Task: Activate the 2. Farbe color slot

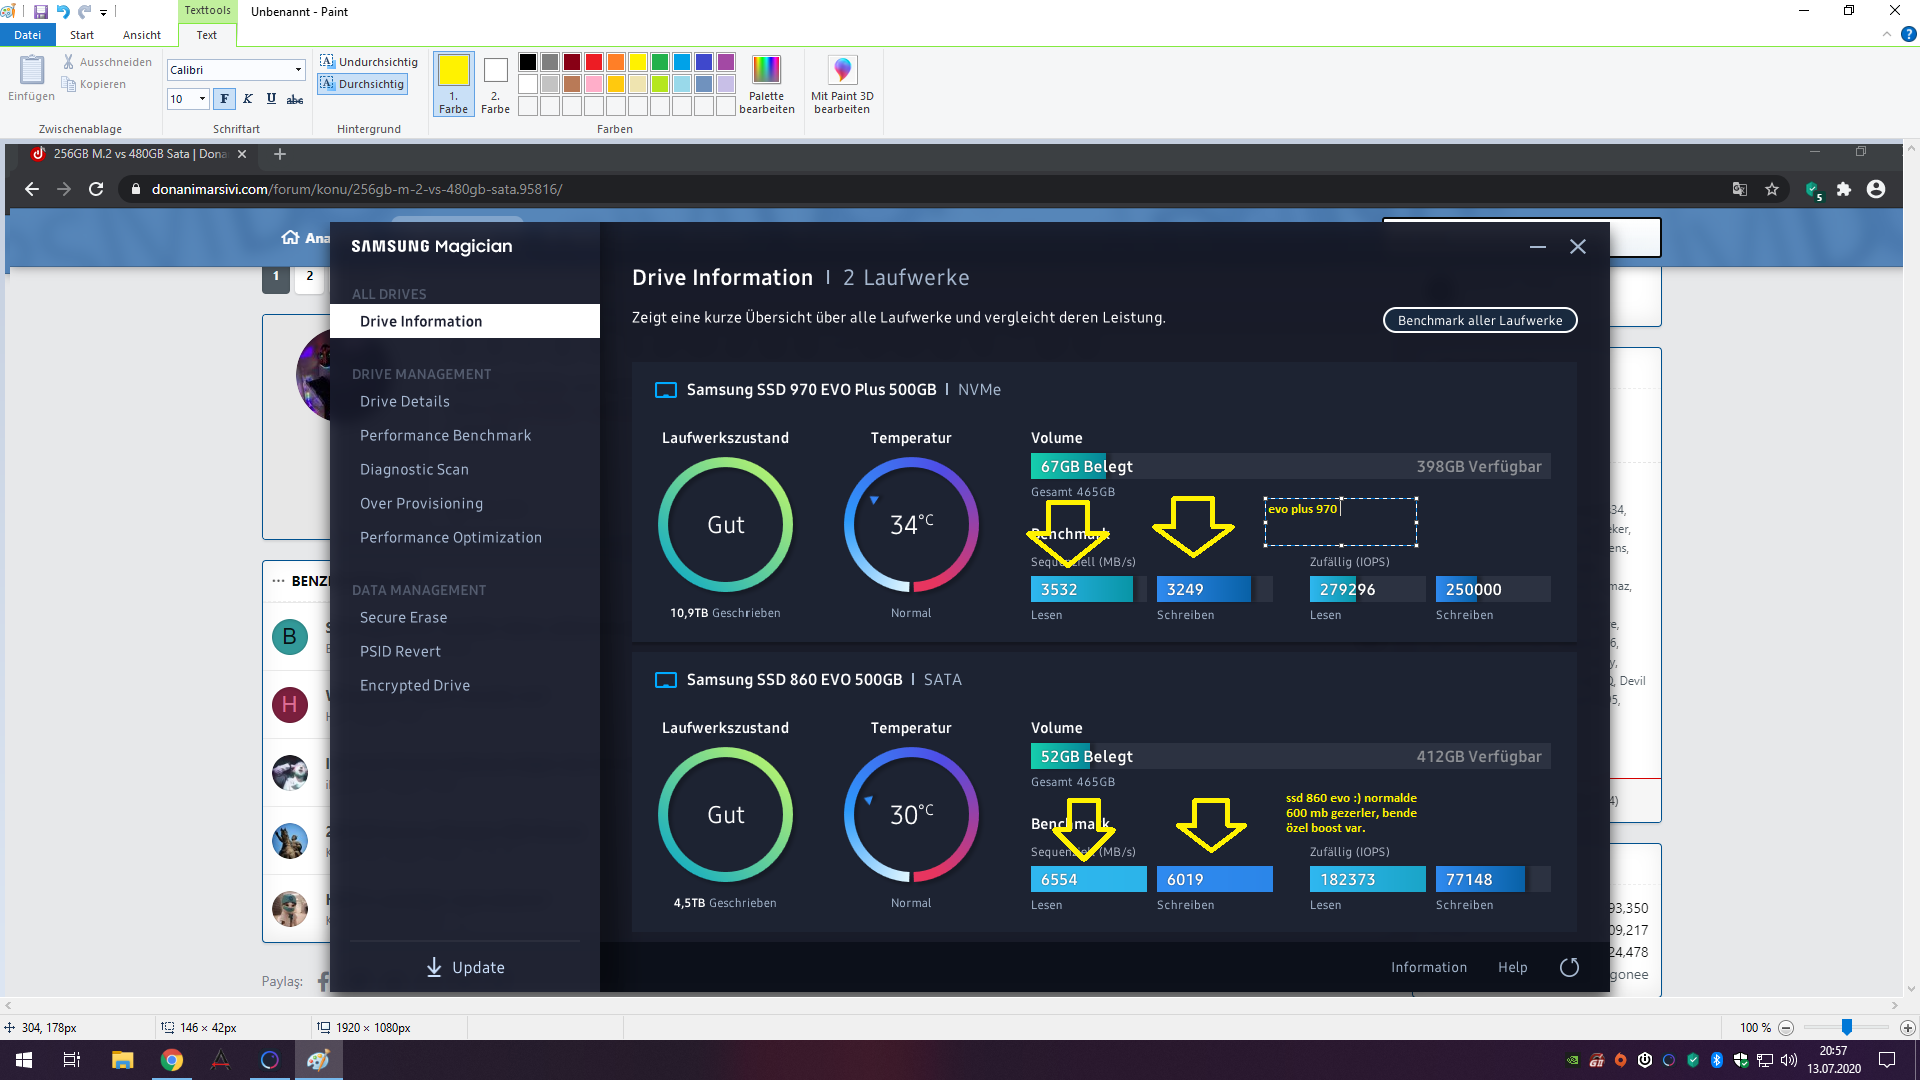Action: click(x=495, y=84)
